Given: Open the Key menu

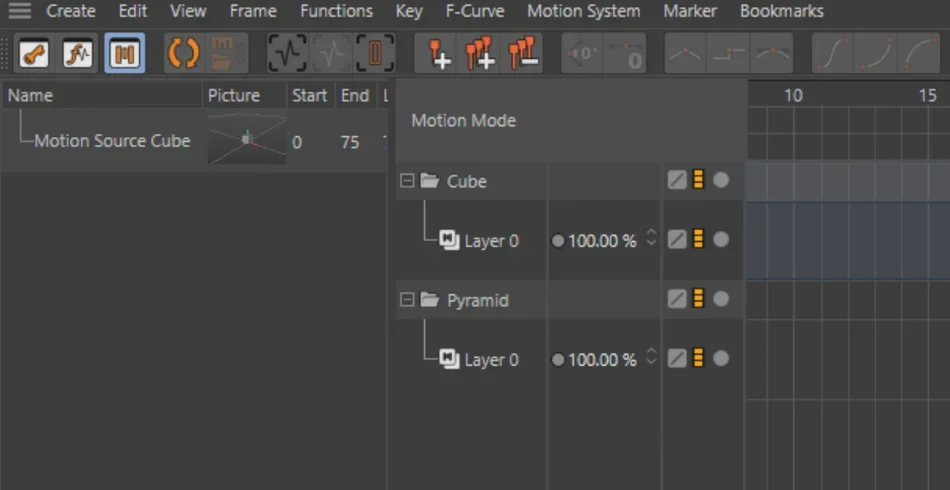Looking at the screenshot, I should tap(409, 11).
